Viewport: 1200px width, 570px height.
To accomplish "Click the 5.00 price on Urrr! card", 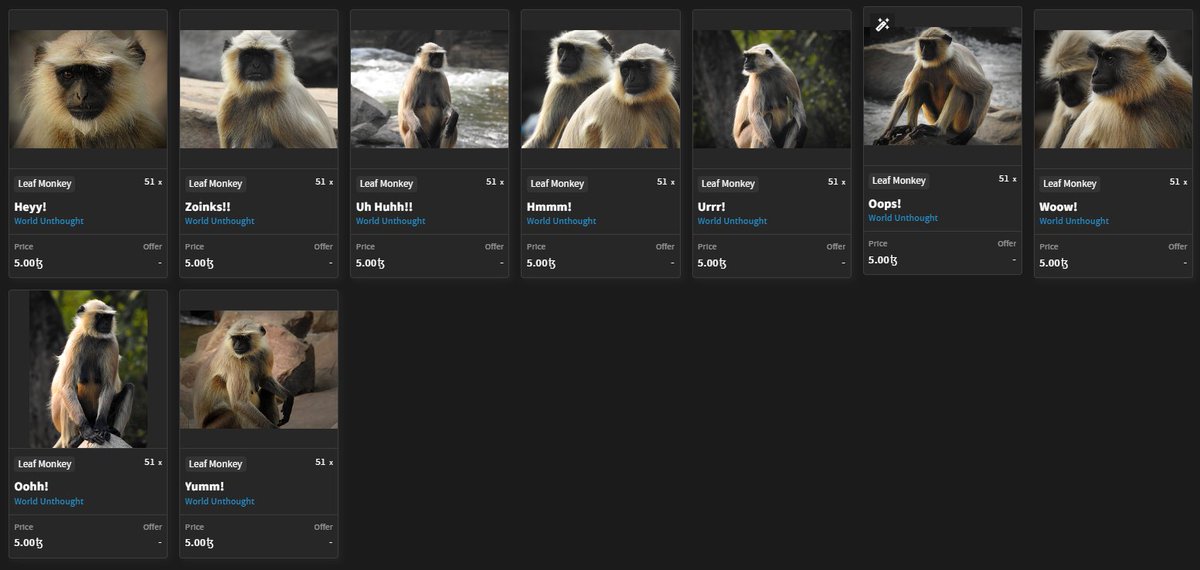I will [x=712, y=263].
